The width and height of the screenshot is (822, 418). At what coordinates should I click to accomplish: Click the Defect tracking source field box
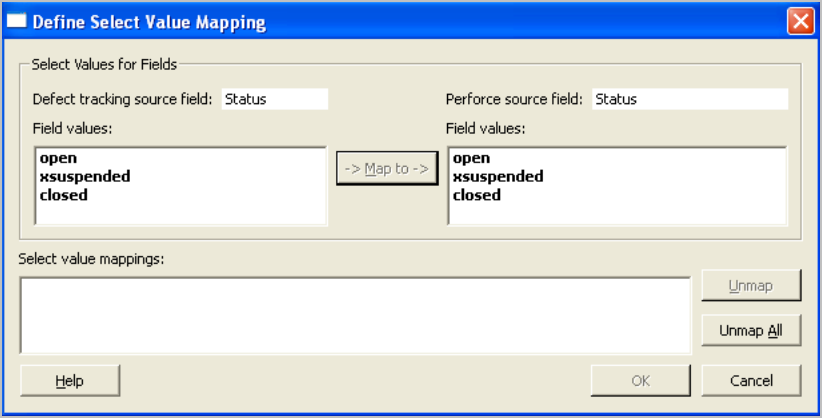click(274, 99)
